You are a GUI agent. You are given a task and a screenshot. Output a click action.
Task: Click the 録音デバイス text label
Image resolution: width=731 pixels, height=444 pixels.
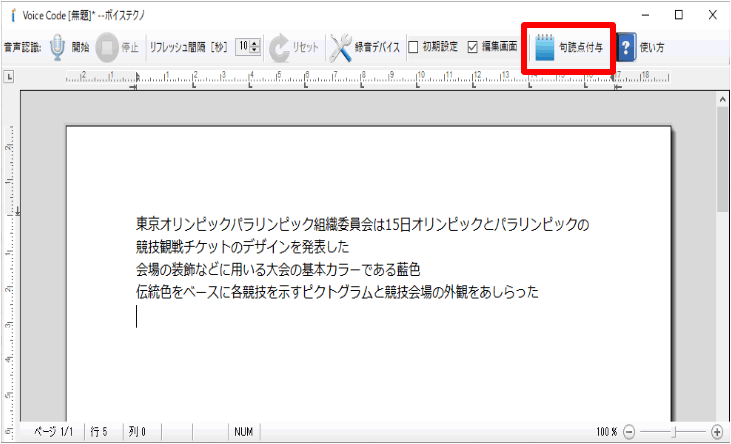377,47
